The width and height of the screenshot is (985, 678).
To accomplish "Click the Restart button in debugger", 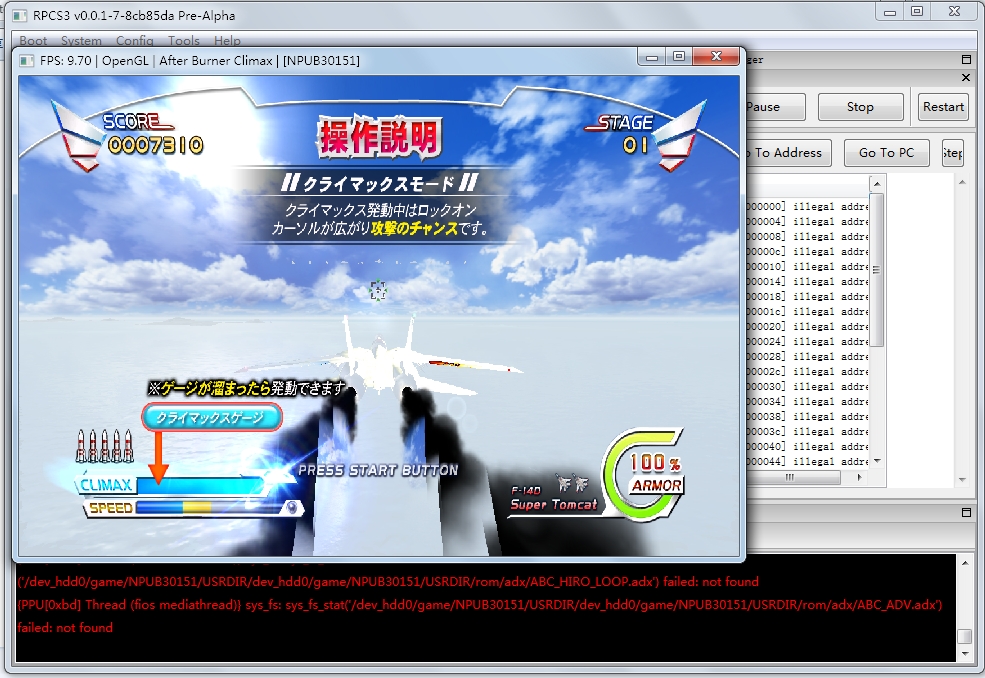I will click(943, 107).
